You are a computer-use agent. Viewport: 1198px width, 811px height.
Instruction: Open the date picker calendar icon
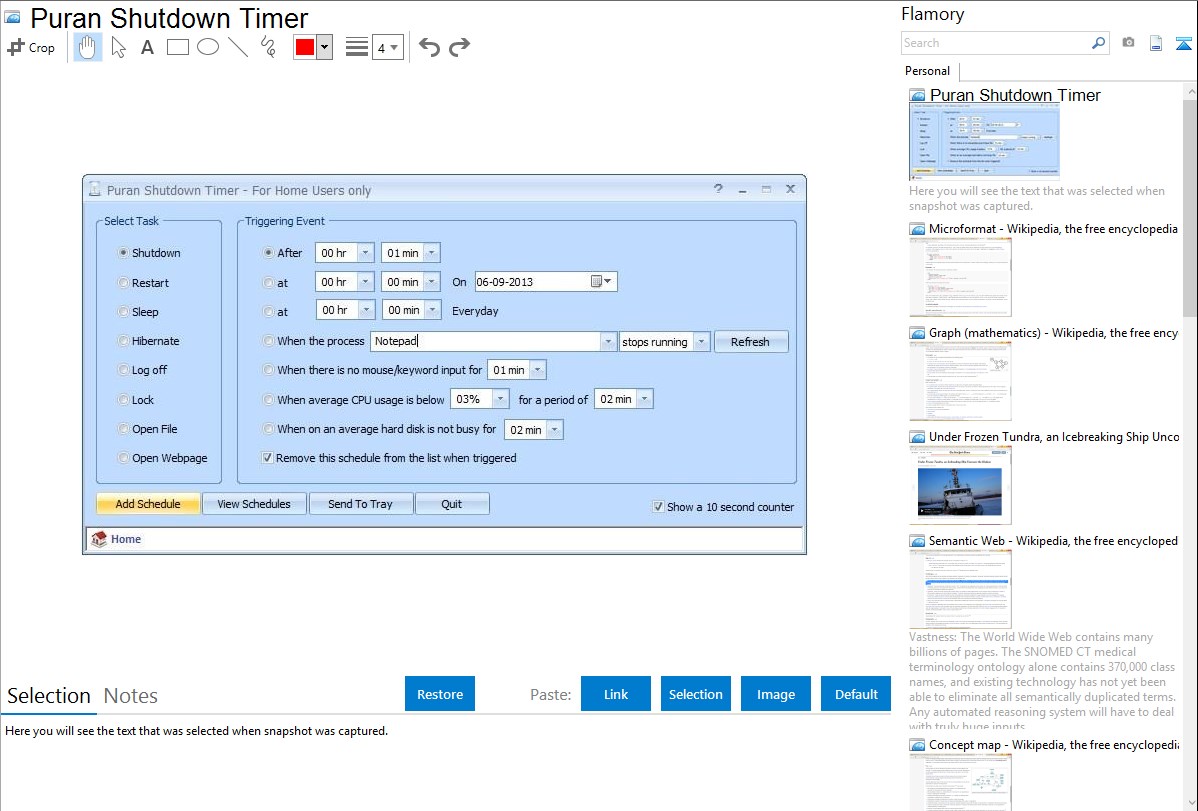coord(597,281)
